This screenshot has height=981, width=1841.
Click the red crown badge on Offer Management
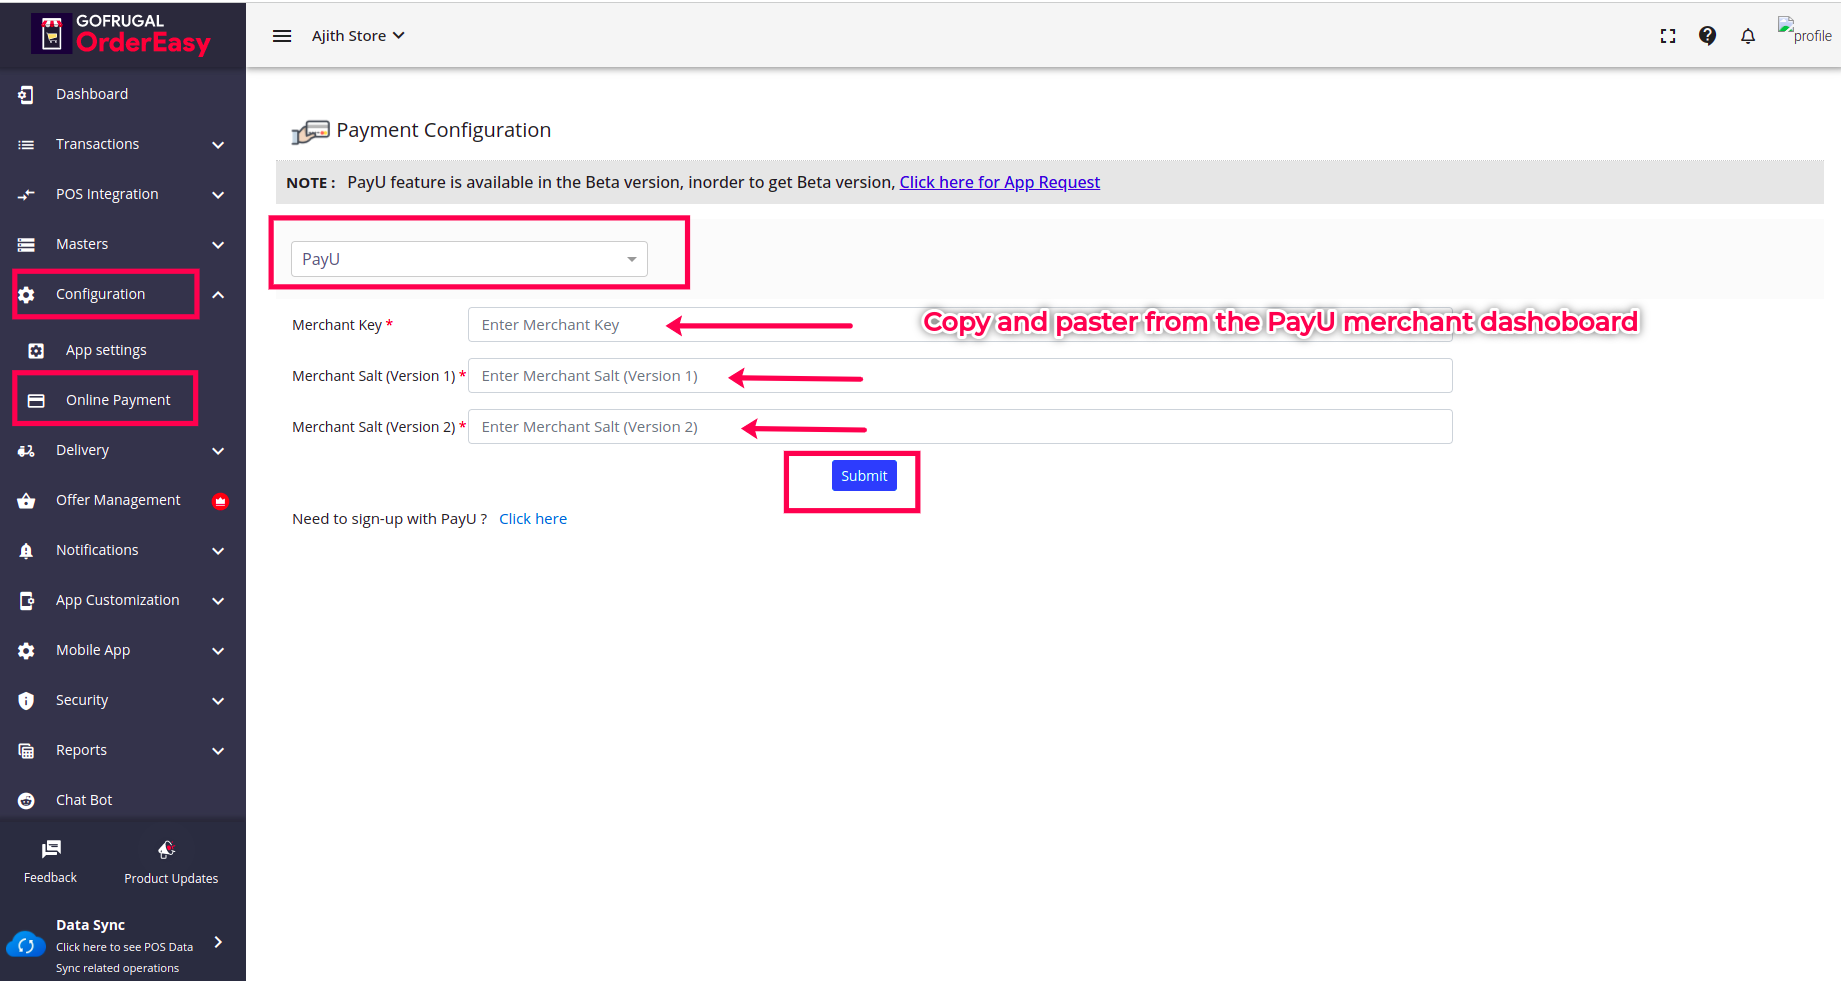[x=221, y=501]
